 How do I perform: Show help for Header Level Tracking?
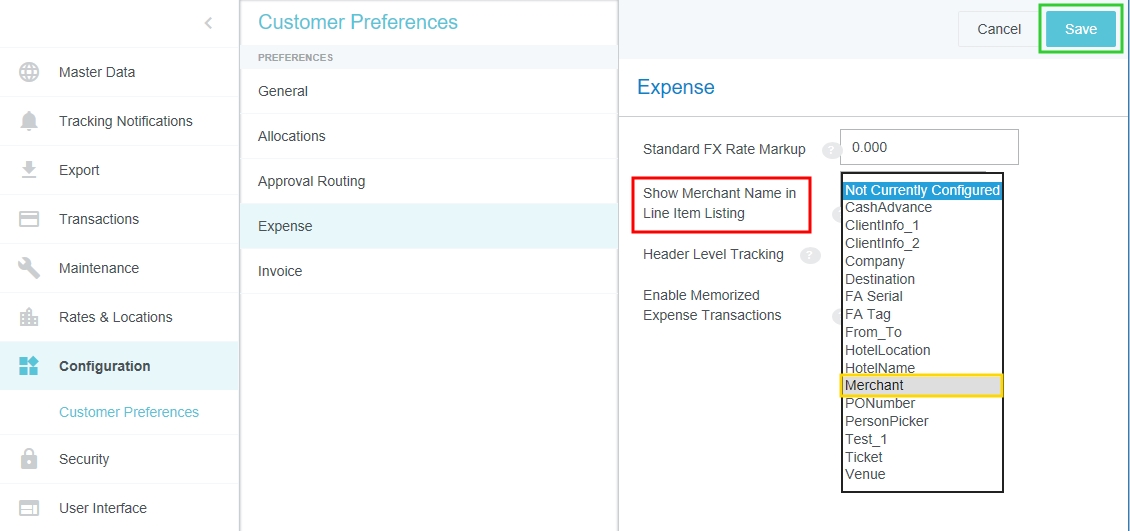pos(809,255)
